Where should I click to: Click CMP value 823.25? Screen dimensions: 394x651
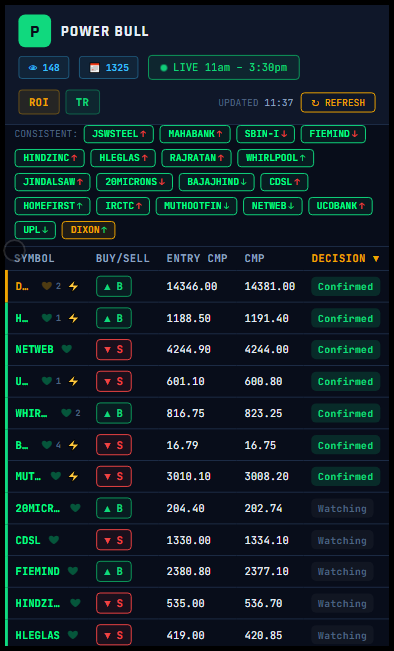[x=263, y=413]
